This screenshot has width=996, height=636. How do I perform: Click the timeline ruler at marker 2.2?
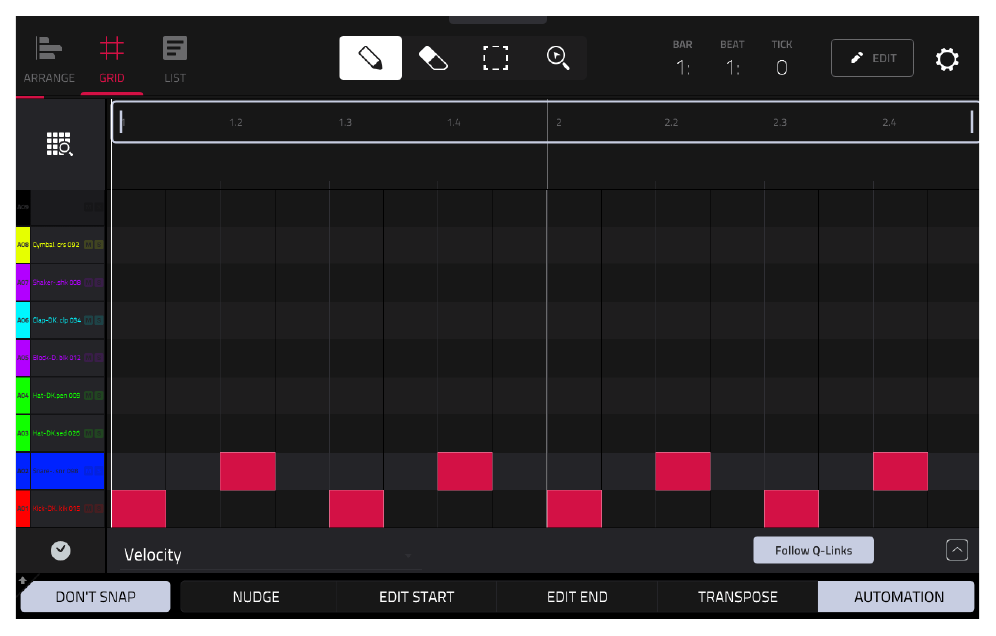[671, 122]
